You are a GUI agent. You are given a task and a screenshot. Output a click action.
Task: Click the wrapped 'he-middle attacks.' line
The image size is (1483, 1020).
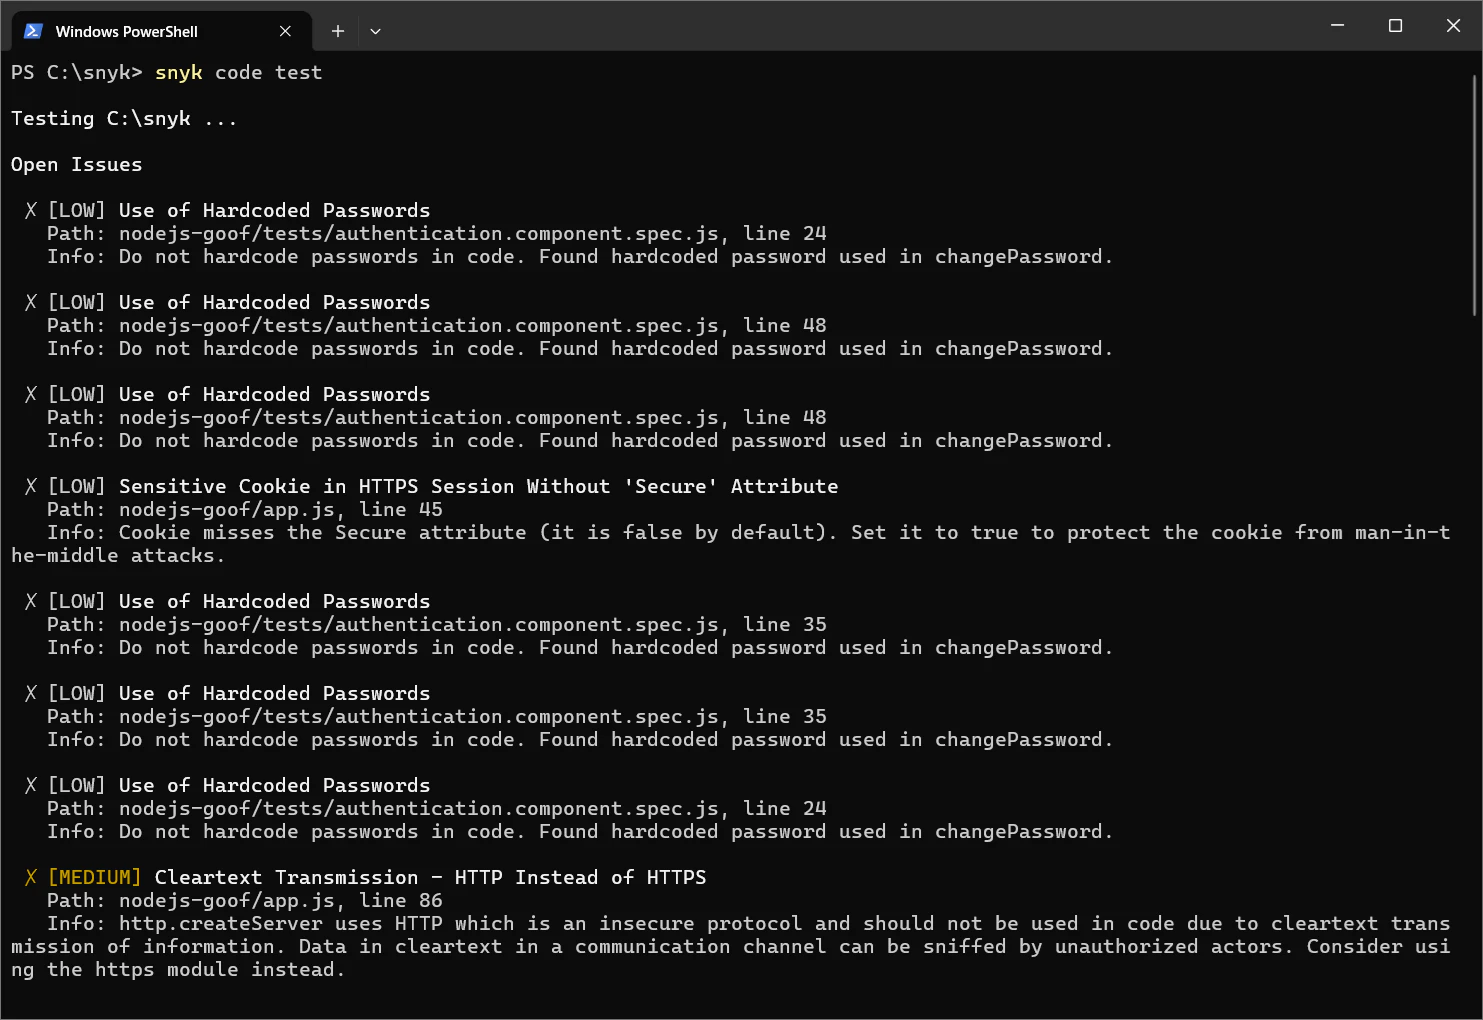point(118,556)
